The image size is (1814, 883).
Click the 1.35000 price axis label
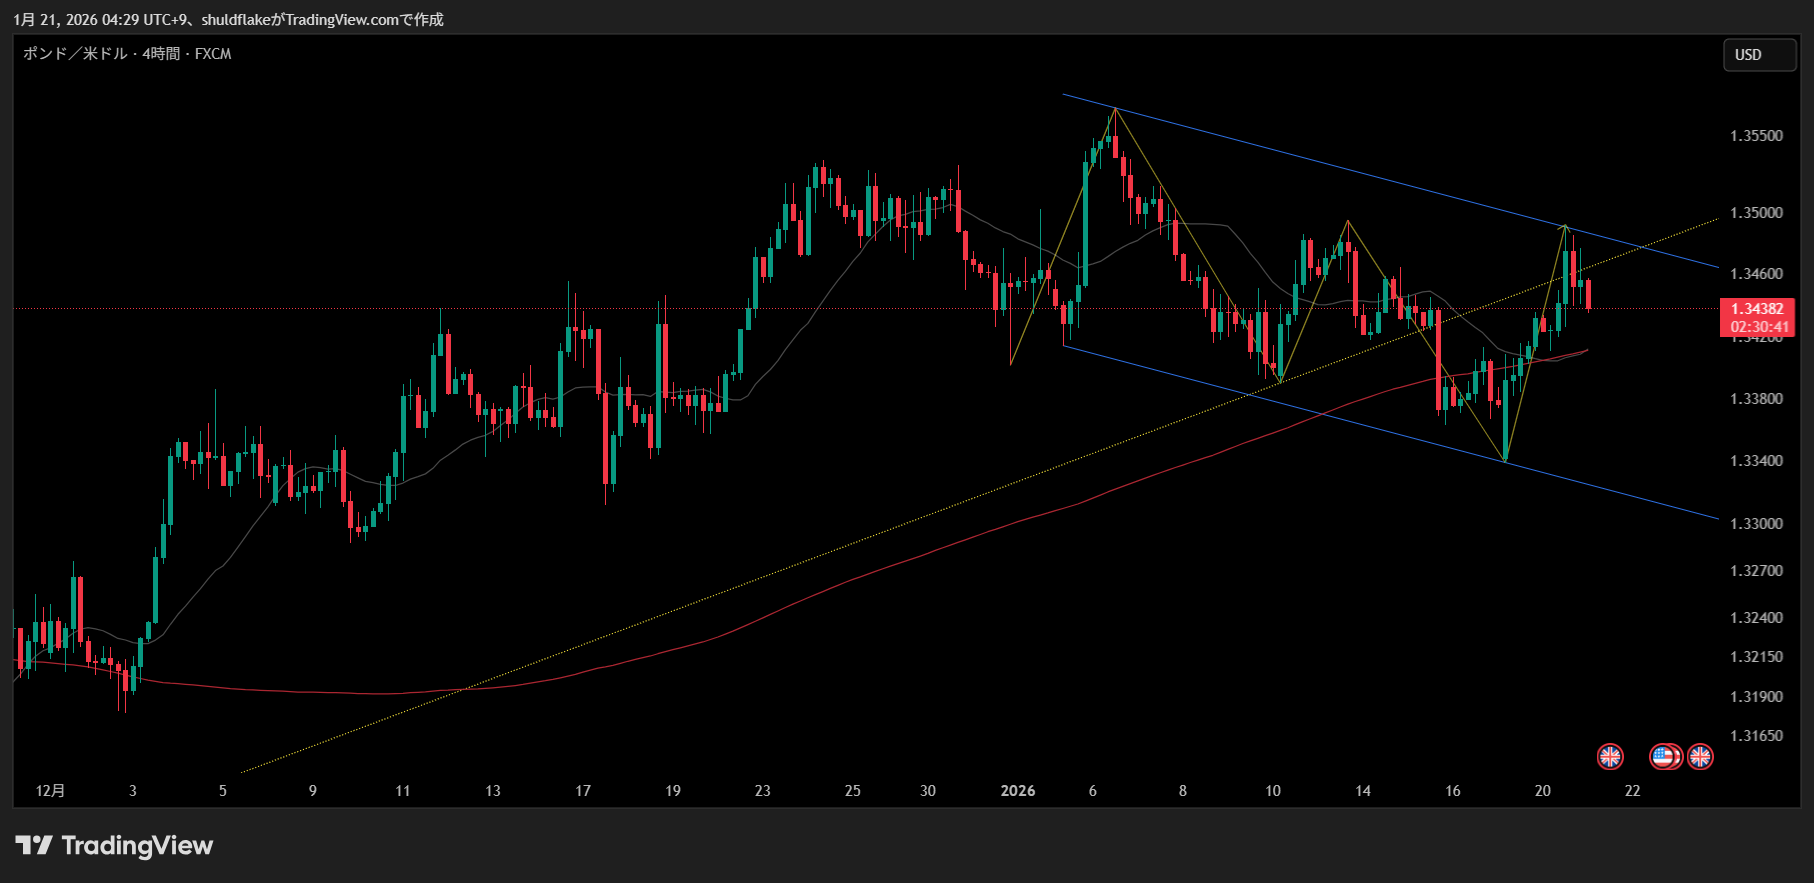pyautogui.click(x=1756, y=213)
